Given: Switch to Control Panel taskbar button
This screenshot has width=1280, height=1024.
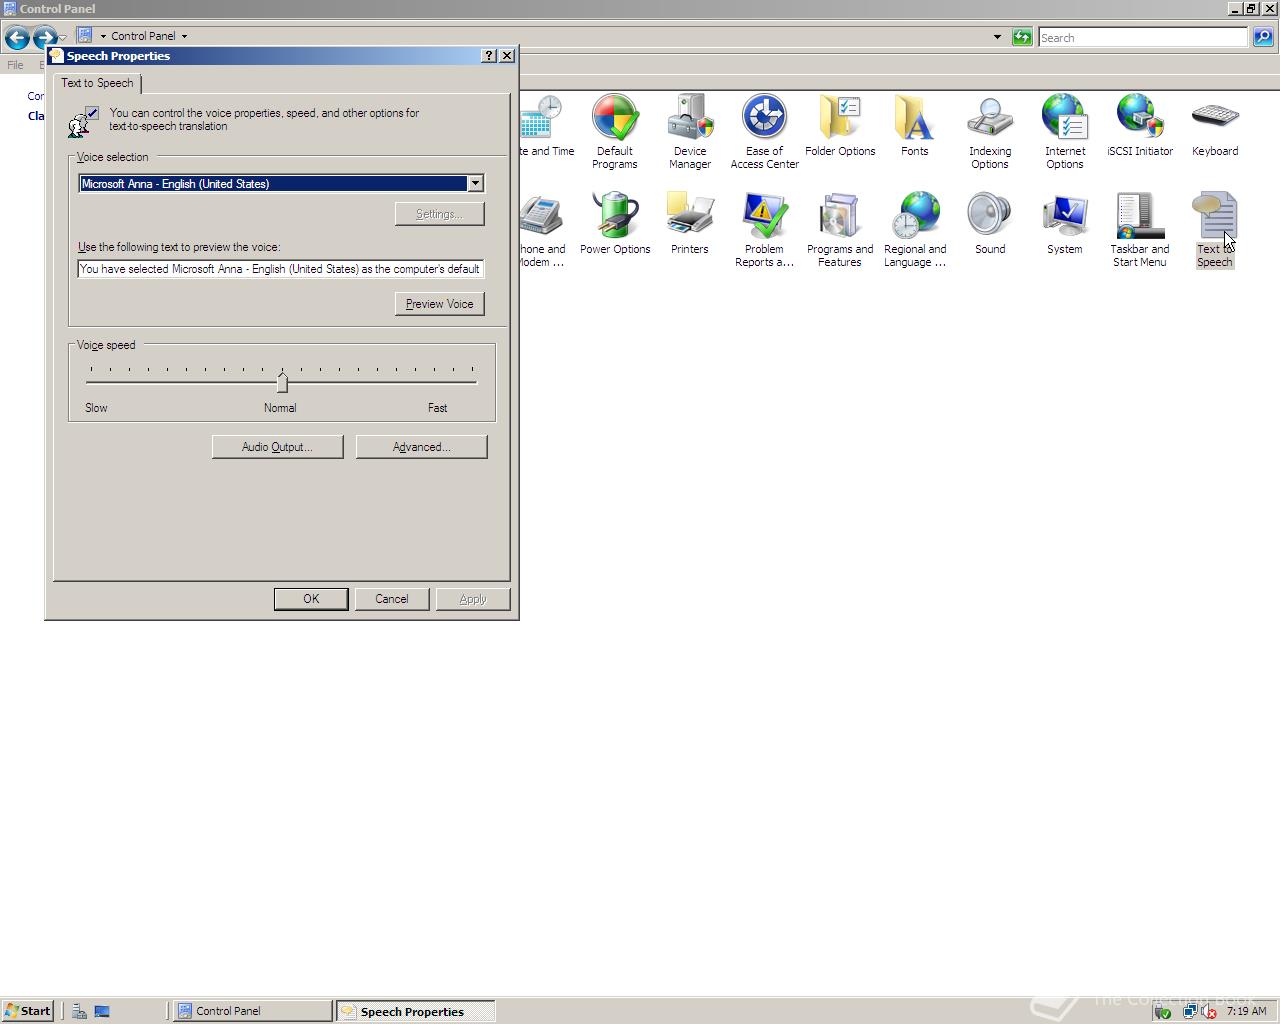Looking at the screenshot, I should (x=252, y=1011).
